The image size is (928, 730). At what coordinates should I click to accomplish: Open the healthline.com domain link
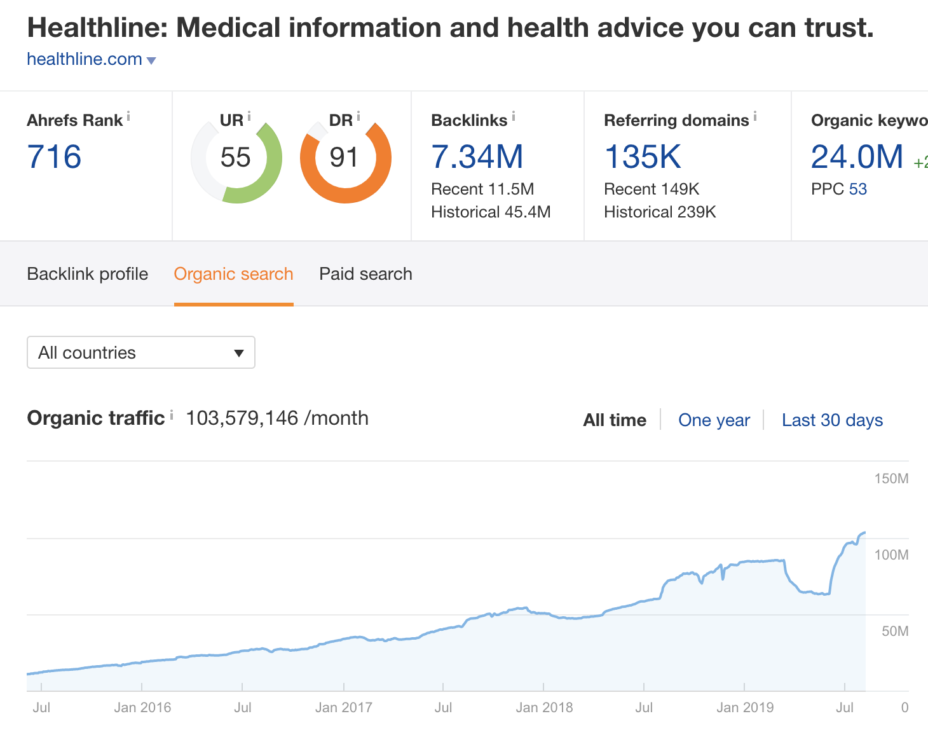coord(84,59)
